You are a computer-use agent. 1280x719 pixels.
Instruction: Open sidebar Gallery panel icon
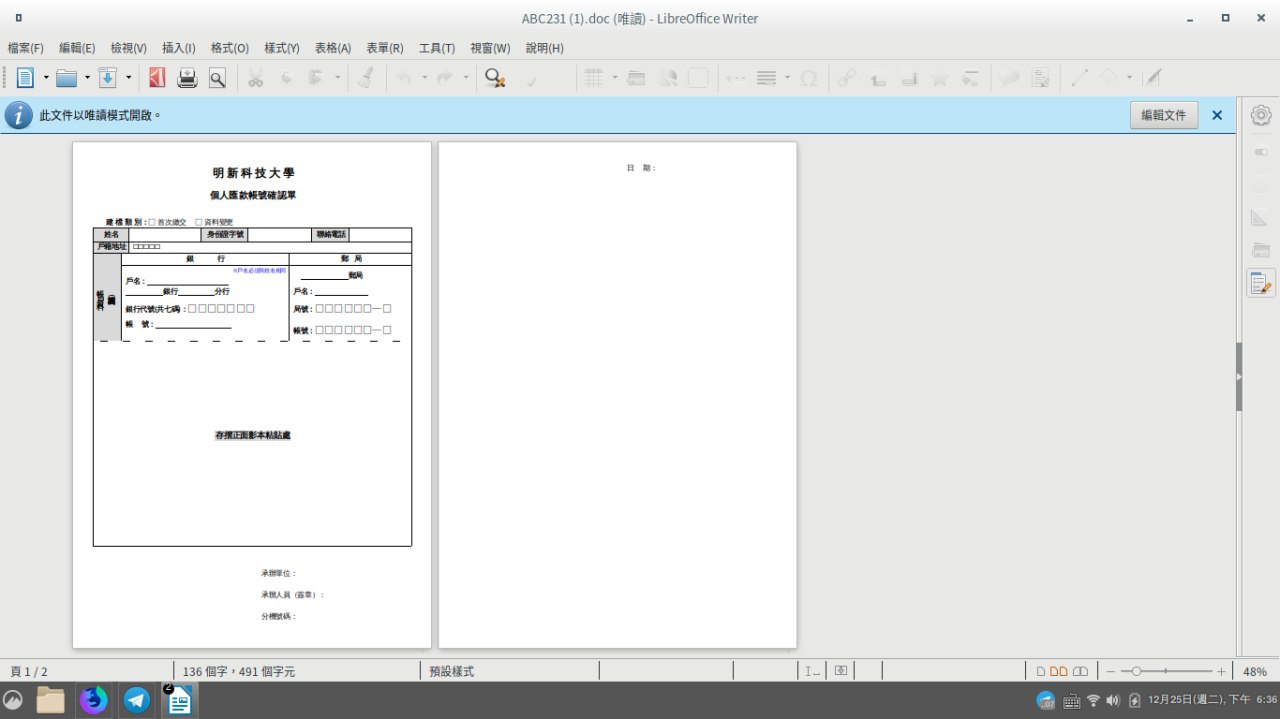pos(1261,250)
